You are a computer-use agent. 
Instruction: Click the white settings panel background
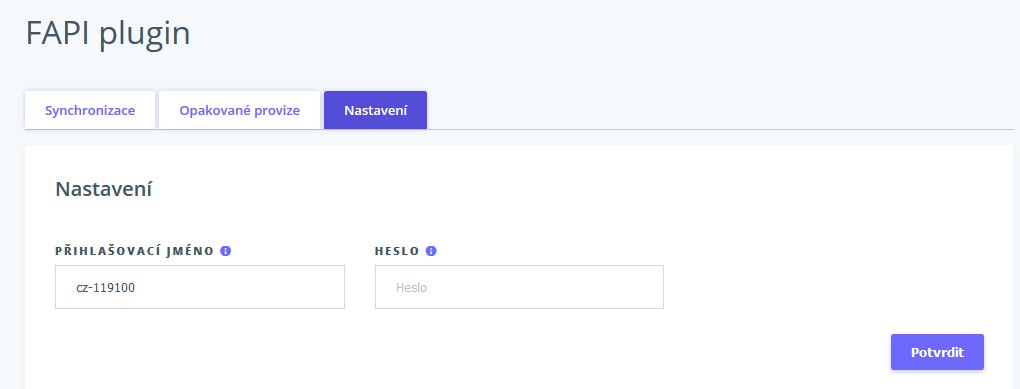click(813, 215)
